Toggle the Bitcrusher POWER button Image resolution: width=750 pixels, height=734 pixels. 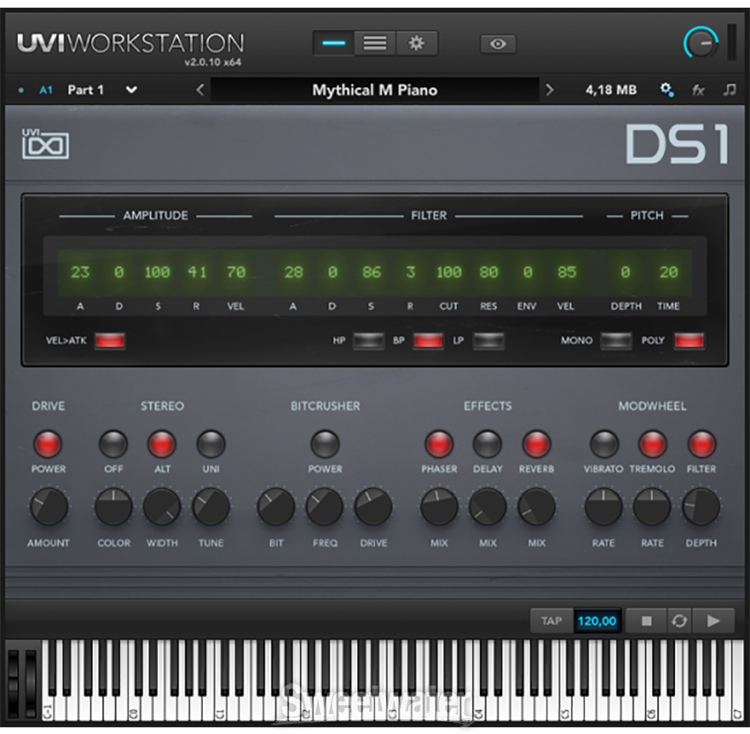coord(325,444)
